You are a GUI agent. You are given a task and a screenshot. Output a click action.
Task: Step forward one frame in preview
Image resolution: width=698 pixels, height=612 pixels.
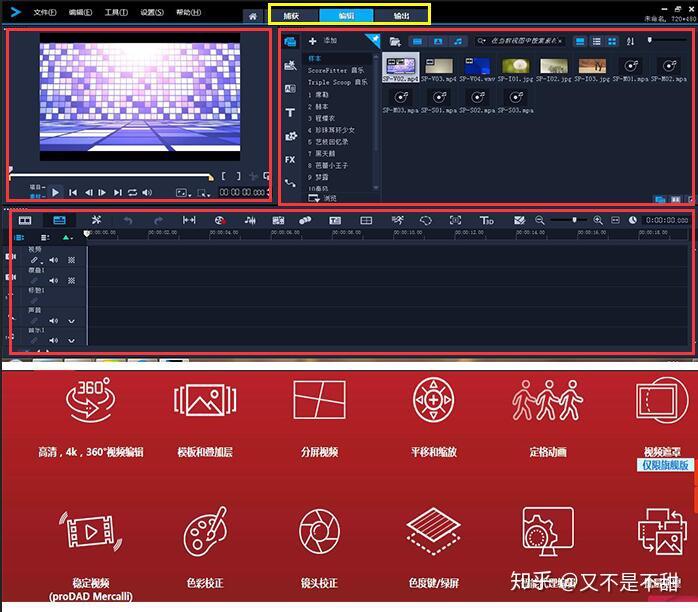click(x=102, y=192)
